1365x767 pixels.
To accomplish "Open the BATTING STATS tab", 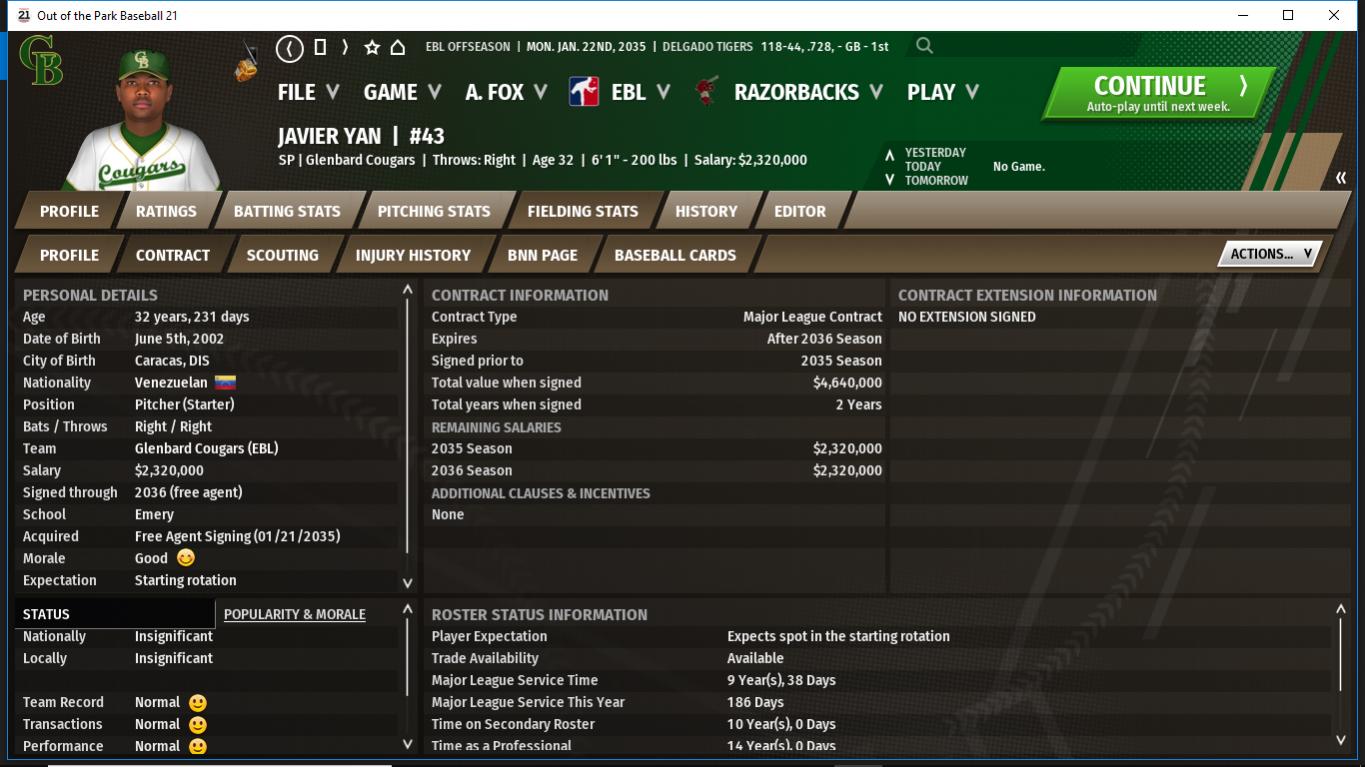I will (287, 211).
